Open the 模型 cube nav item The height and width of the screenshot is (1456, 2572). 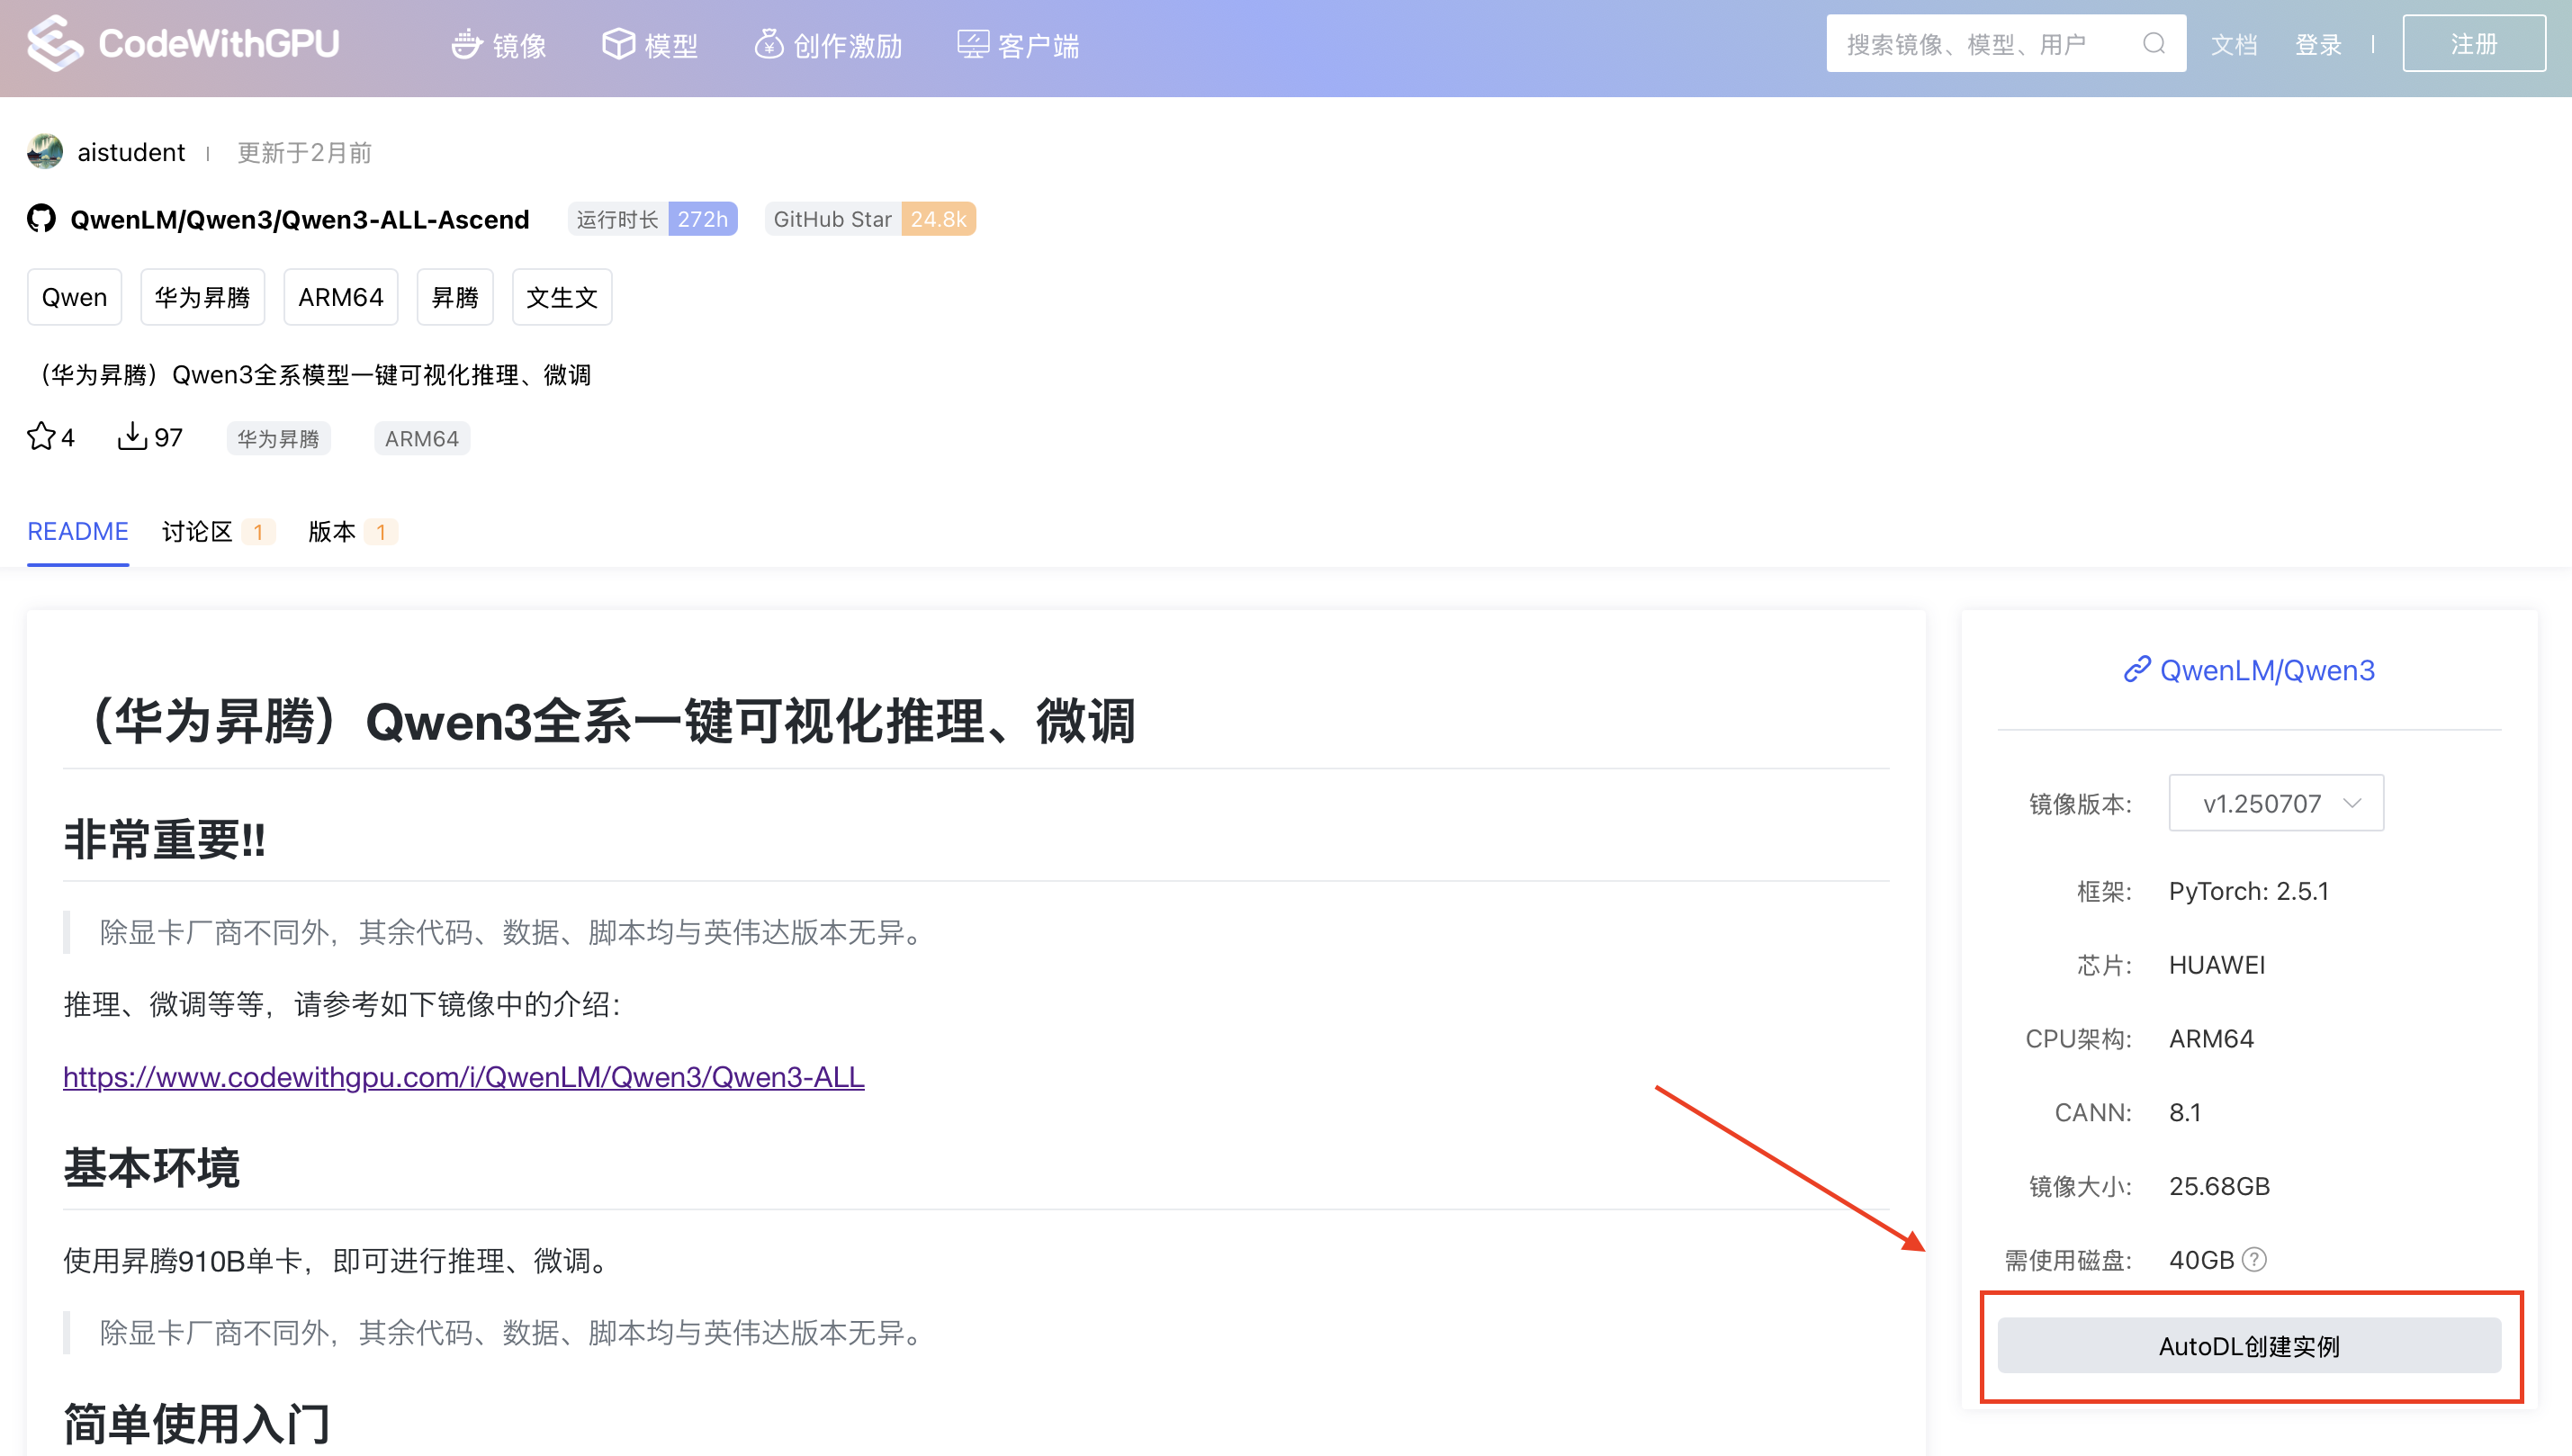click(650, 45)
